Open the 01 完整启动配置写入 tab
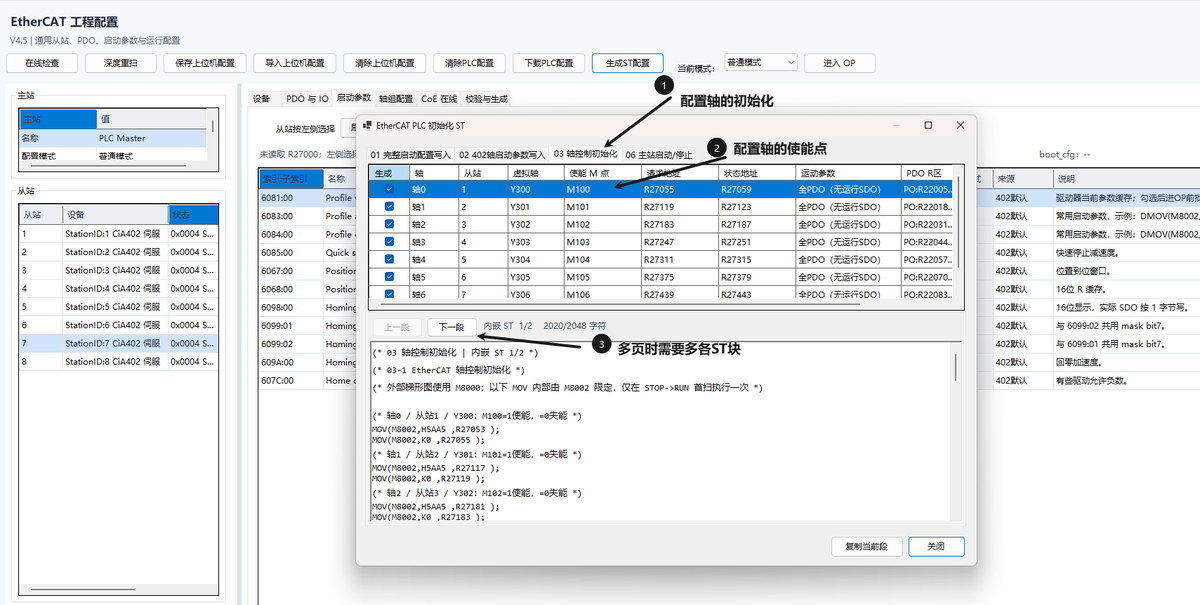This screenshot has width=1200, height=605. tap(410, 155)
